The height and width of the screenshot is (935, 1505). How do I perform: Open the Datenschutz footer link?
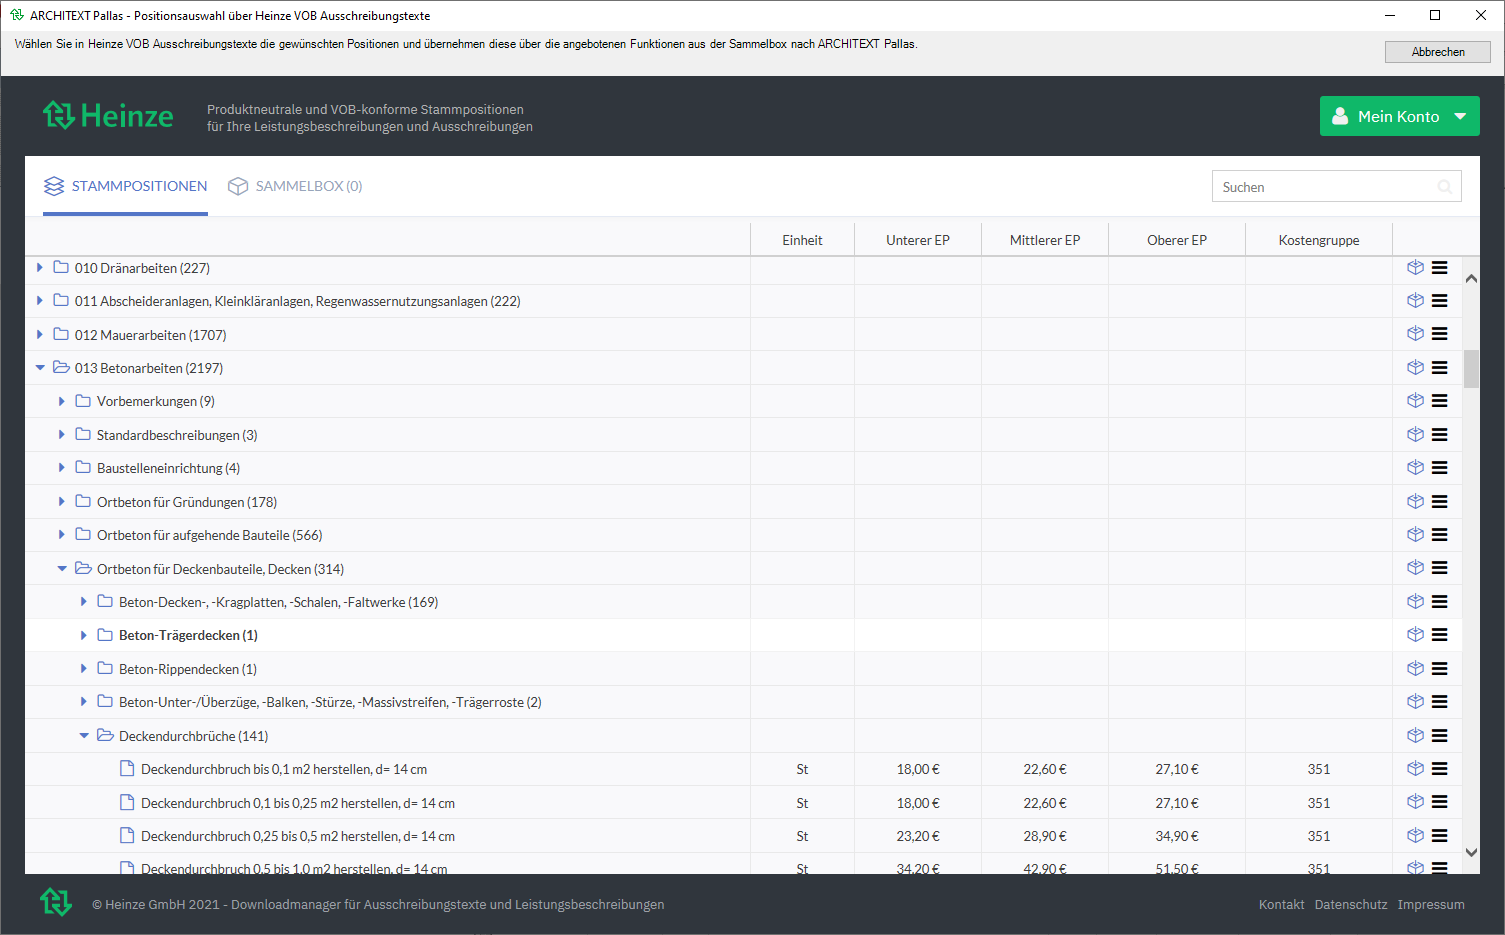click(1350, 904)
